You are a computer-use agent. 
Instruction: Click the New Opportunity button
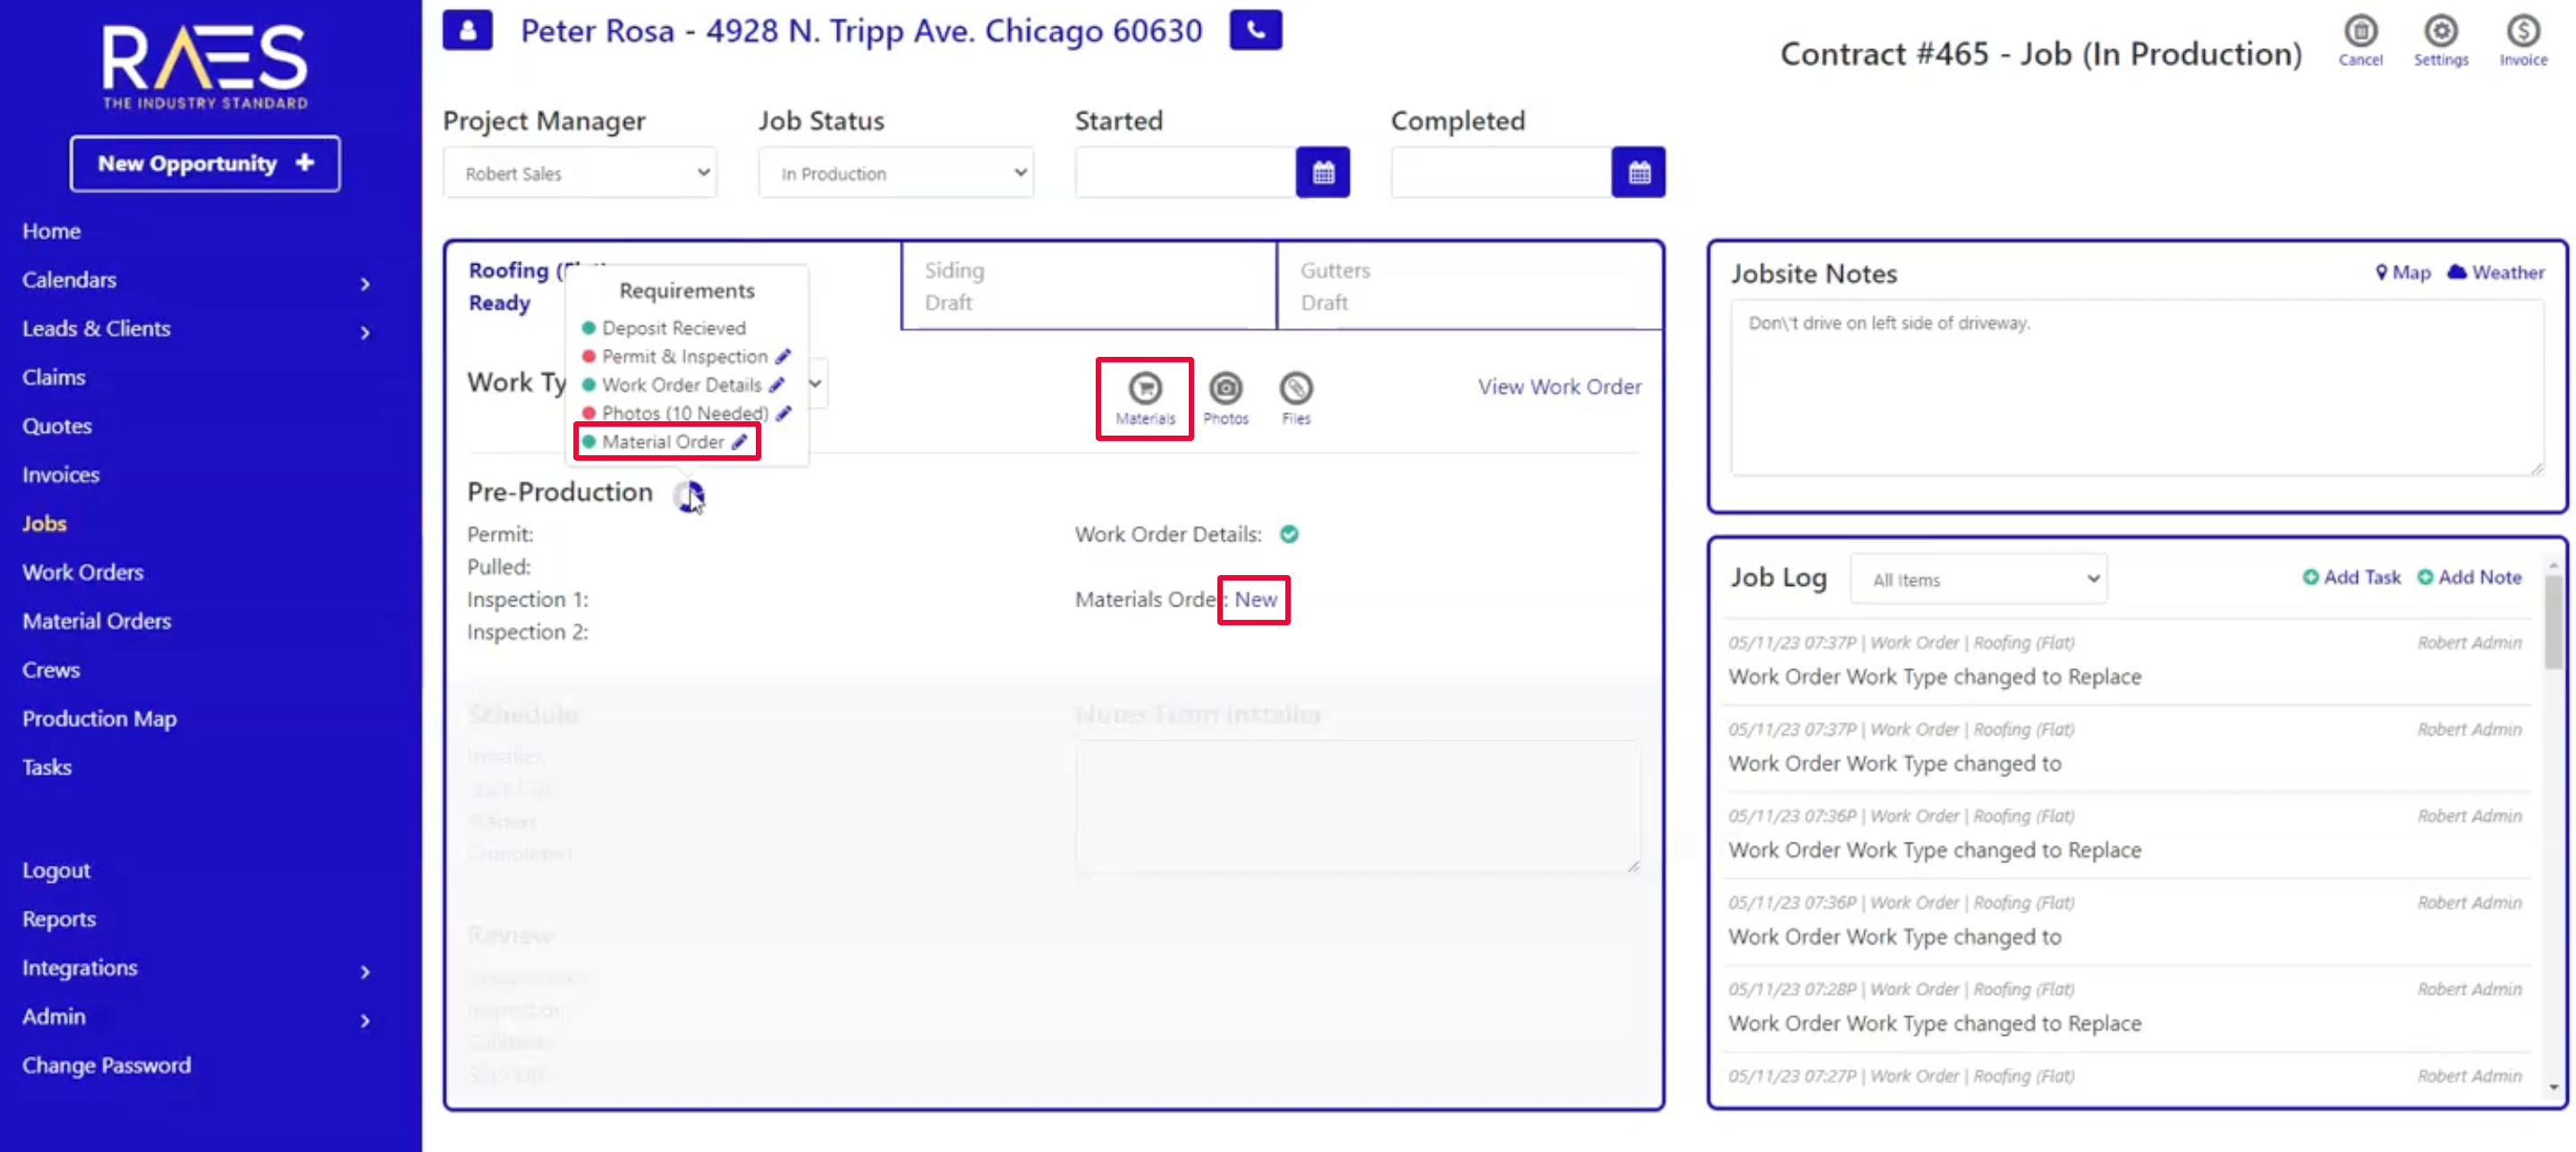[x=205, y=163]
